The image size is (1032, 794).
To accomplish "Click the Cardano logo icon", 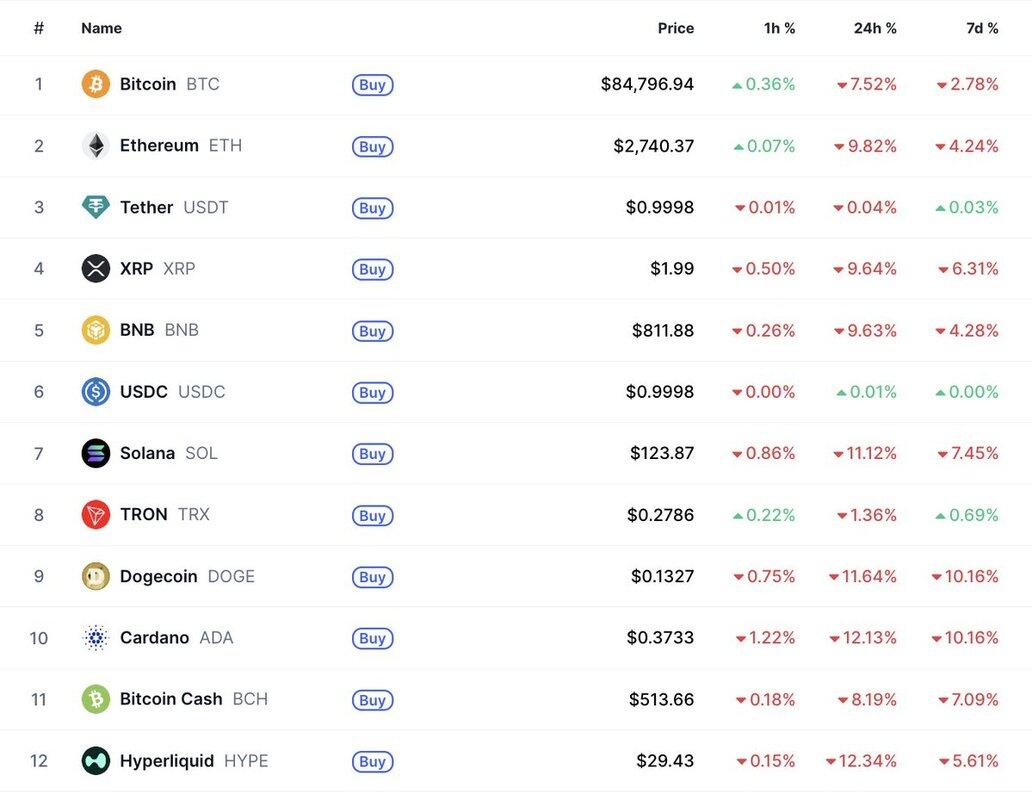I will pyautogui.click(x=95, y=638).
